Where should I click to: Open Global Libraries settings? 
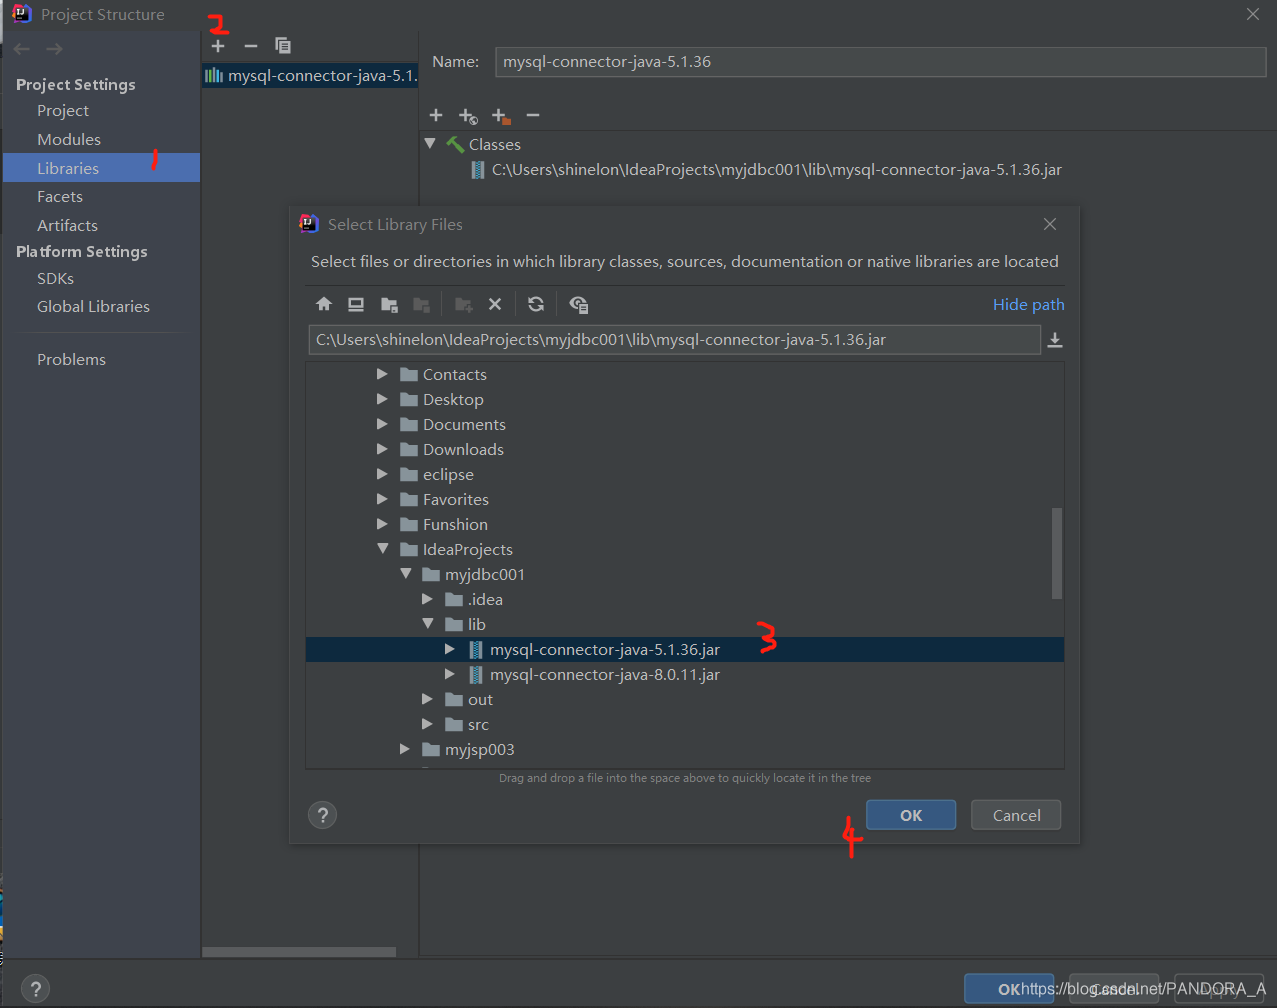point(93,306)
